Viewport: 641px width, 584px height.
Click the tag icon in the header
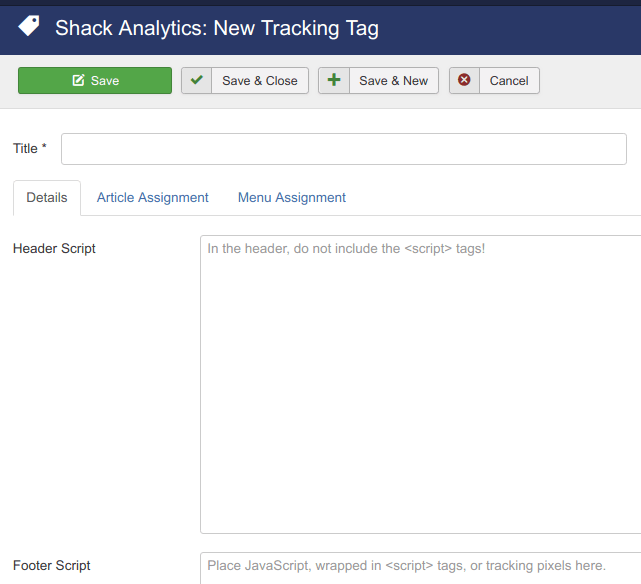coord(29,26)
